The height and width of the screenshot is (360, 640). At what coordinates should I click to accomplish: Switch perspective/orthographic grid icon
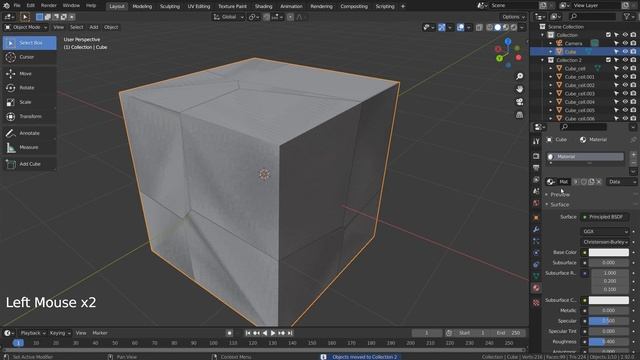pos(519,115)
